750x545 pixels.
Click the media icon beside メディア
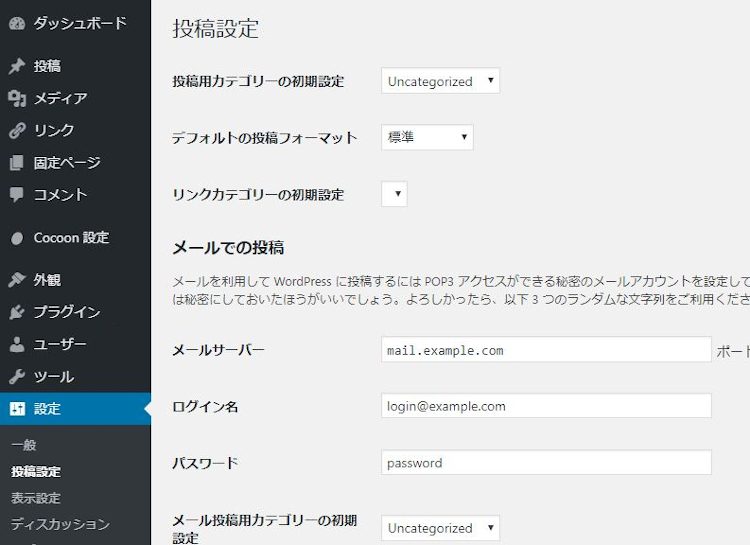click(17, 98)
